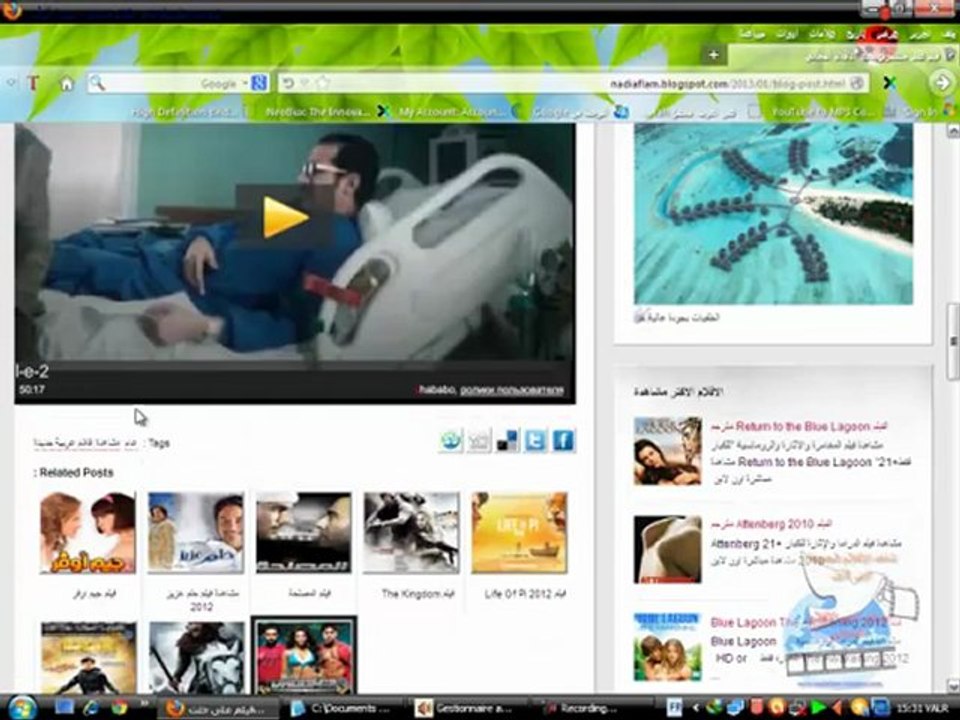960x720 pixels.
Task: Click the red T toolbar icon
Action: 33,83
